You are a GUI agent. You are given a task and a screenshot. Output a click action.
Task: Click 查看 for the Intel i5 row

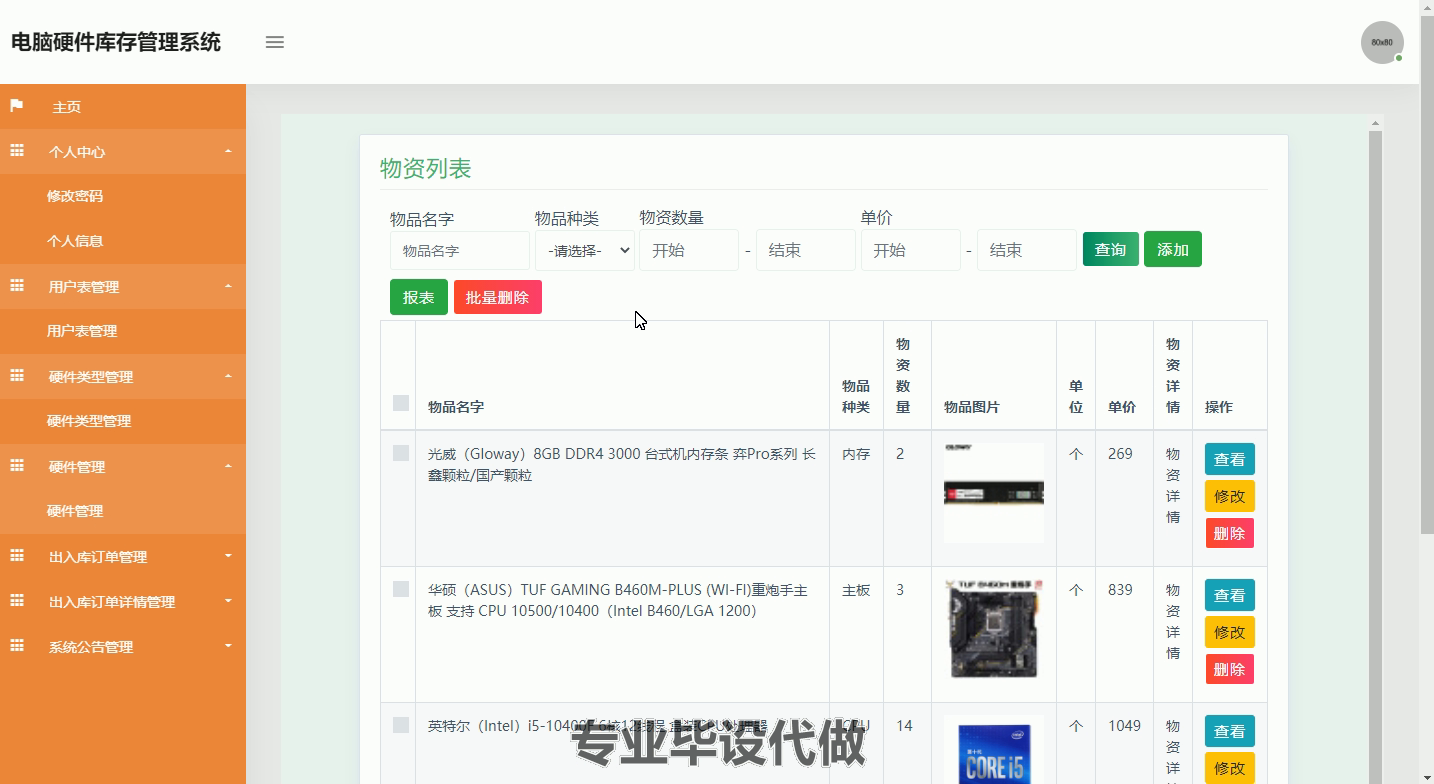[1230, 731]
